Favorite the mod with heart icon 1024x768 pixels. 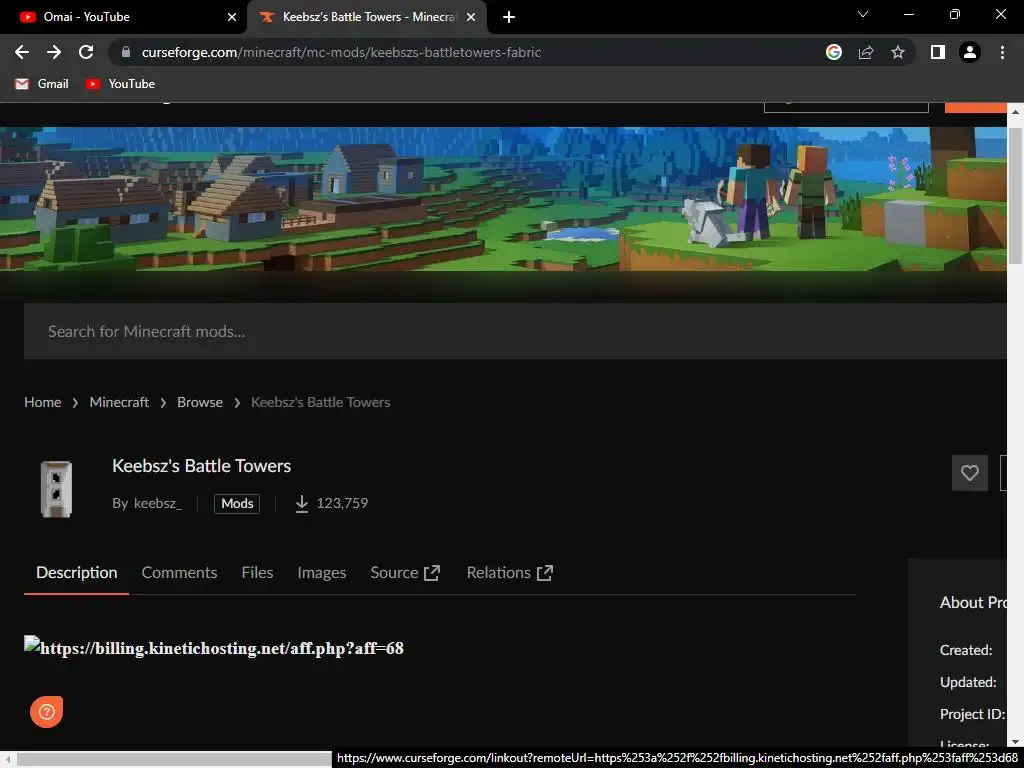click(970, 473)
